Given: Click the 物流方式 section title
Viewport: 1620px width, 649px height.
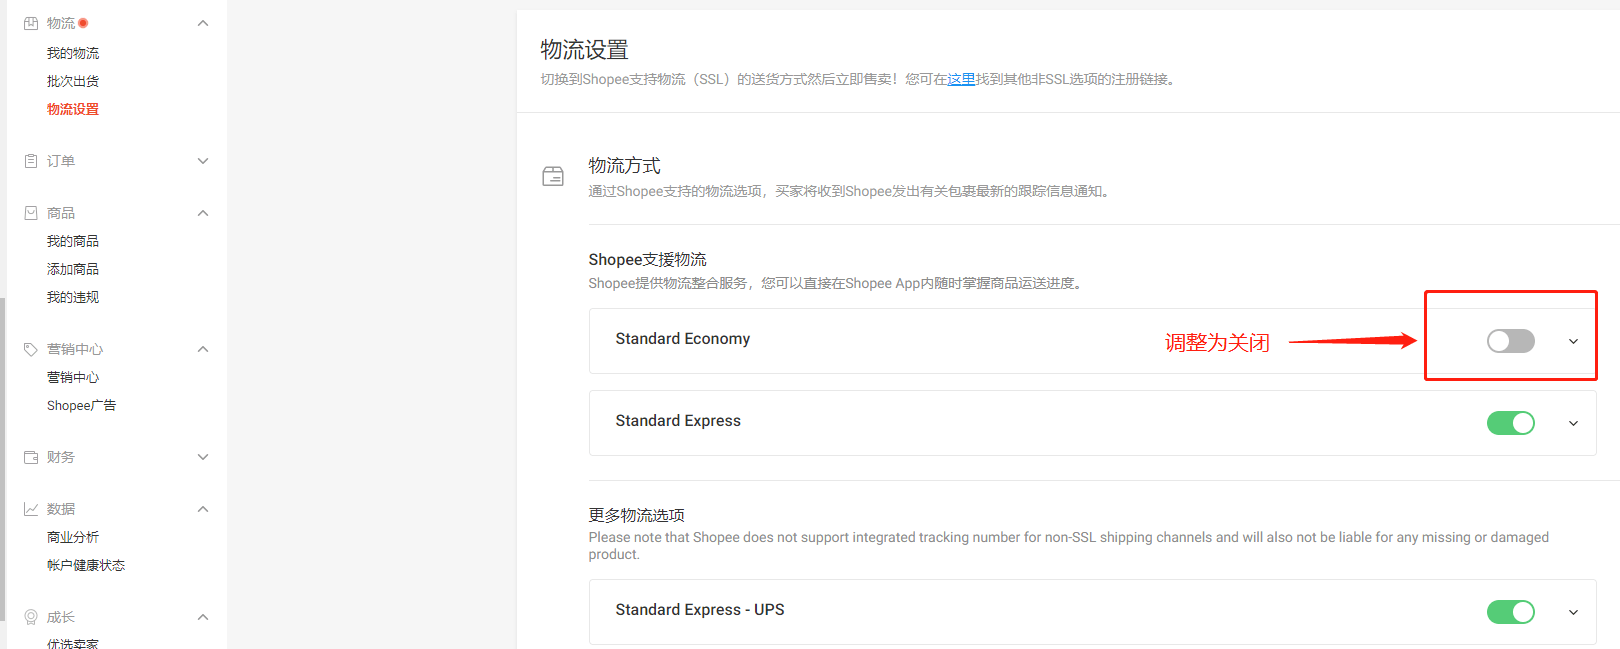Looking at the screenshot, I should click(x=624, y=166).
